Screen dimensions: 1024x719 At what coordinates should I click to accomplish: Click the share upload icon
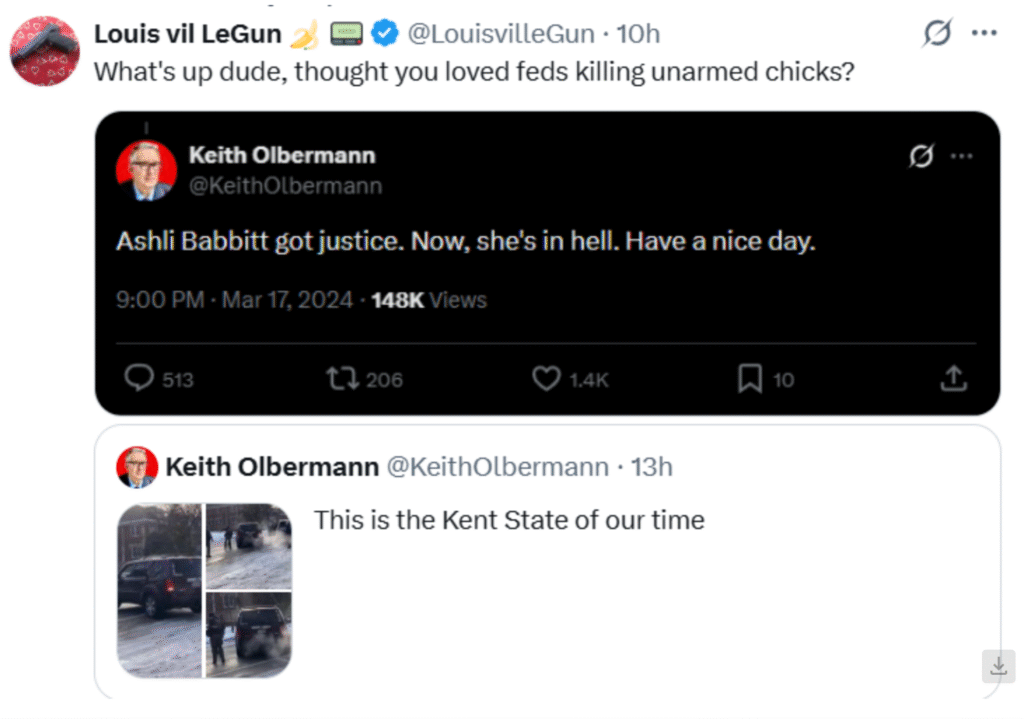953,378
